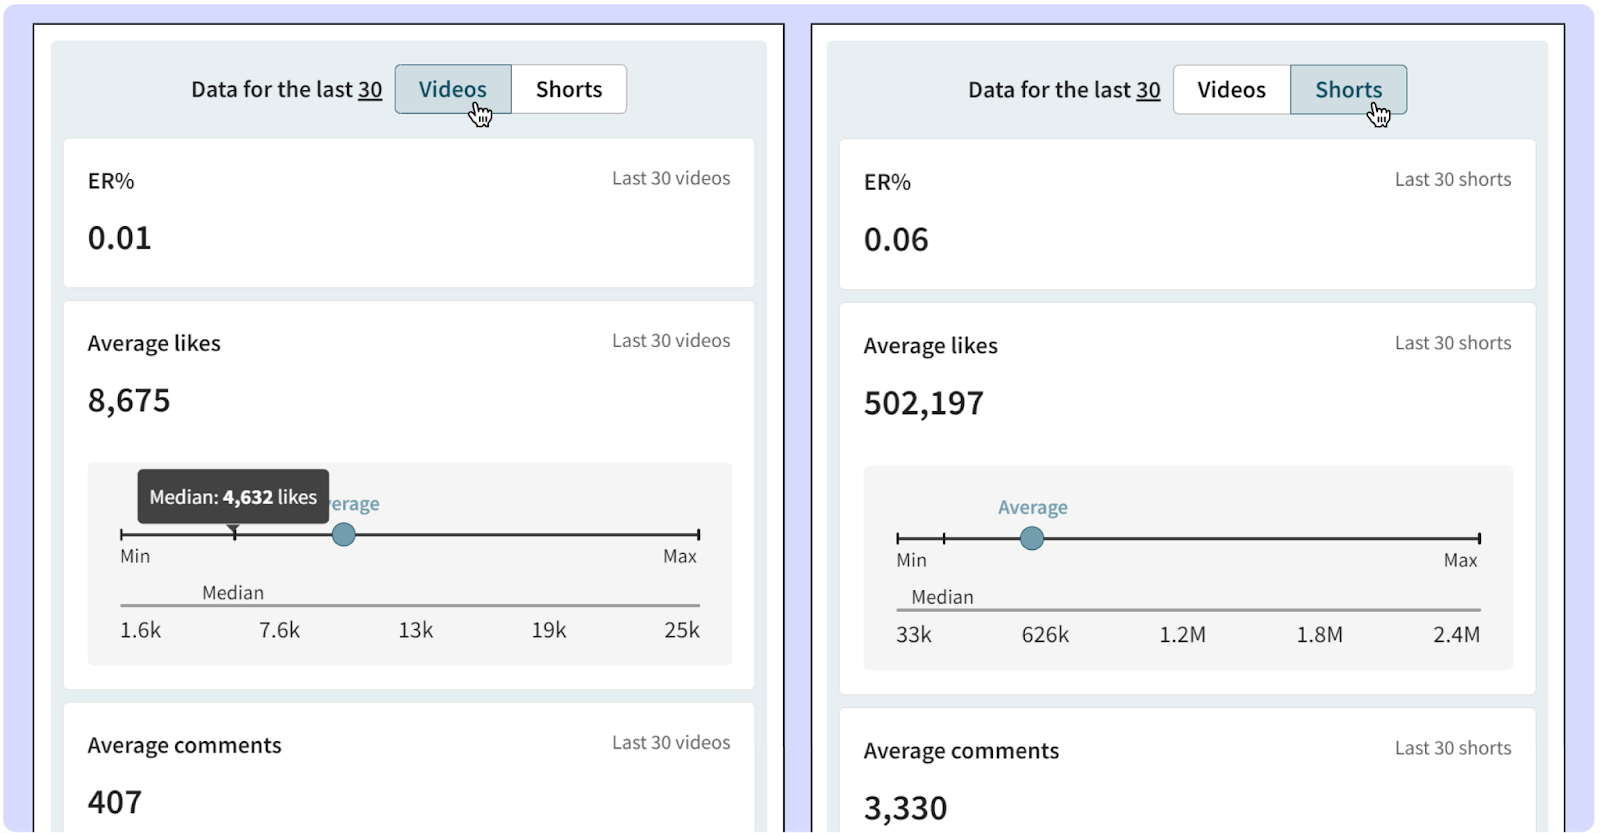Click the "Last 30 shorts" label on the likes card

[x=1452, y=342]
